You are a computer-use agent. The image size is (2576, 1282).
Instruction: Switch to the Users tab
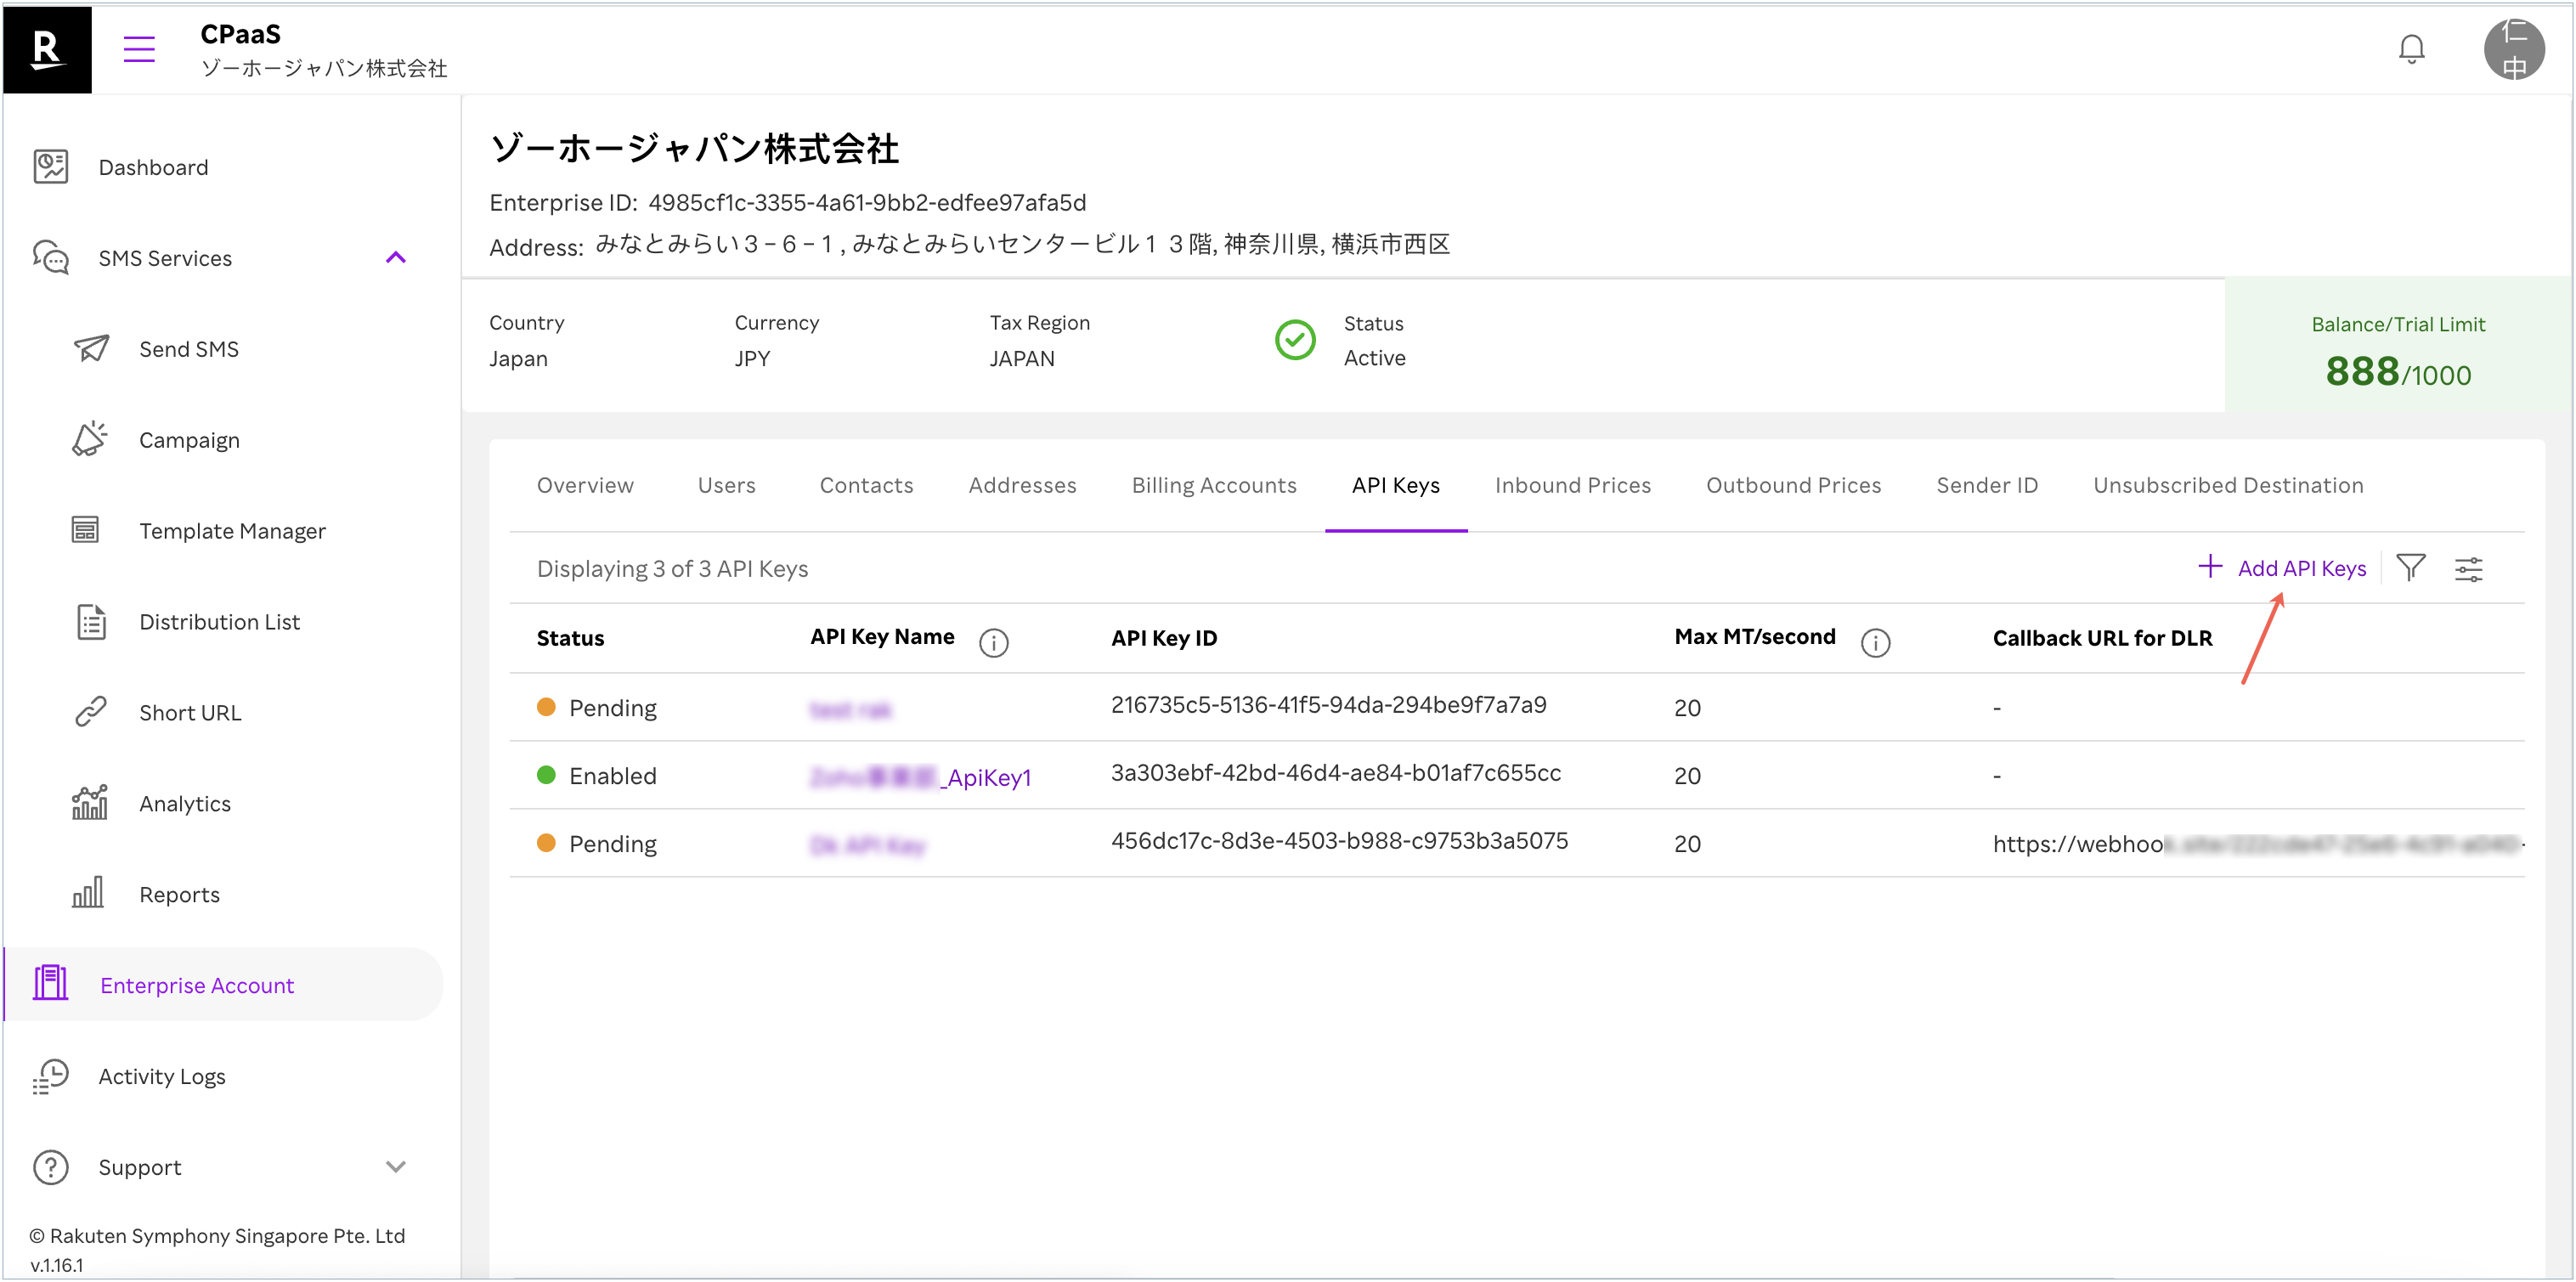pyautogui.click(x=727, y=485)
